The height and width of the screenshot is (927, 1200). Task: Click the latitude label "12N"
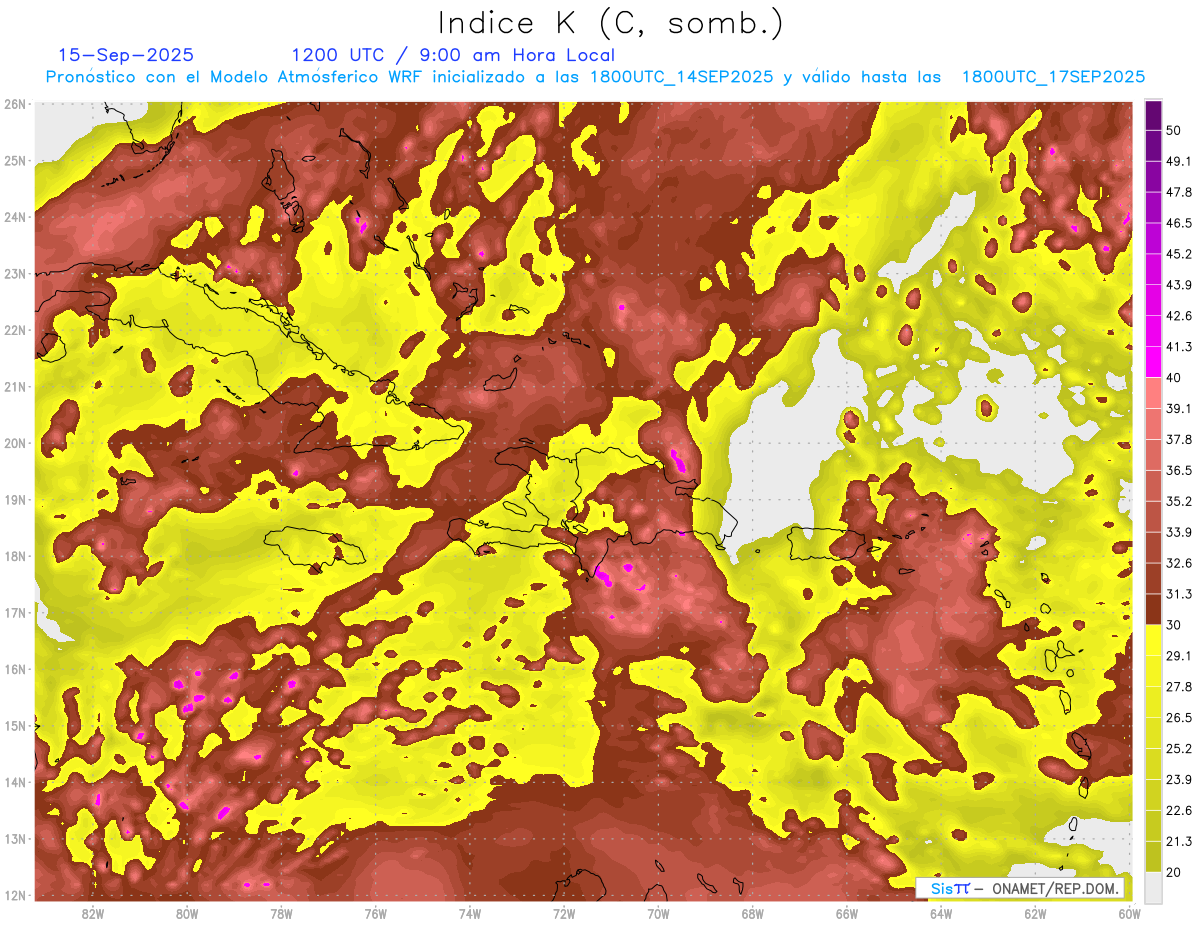(15, 895)
